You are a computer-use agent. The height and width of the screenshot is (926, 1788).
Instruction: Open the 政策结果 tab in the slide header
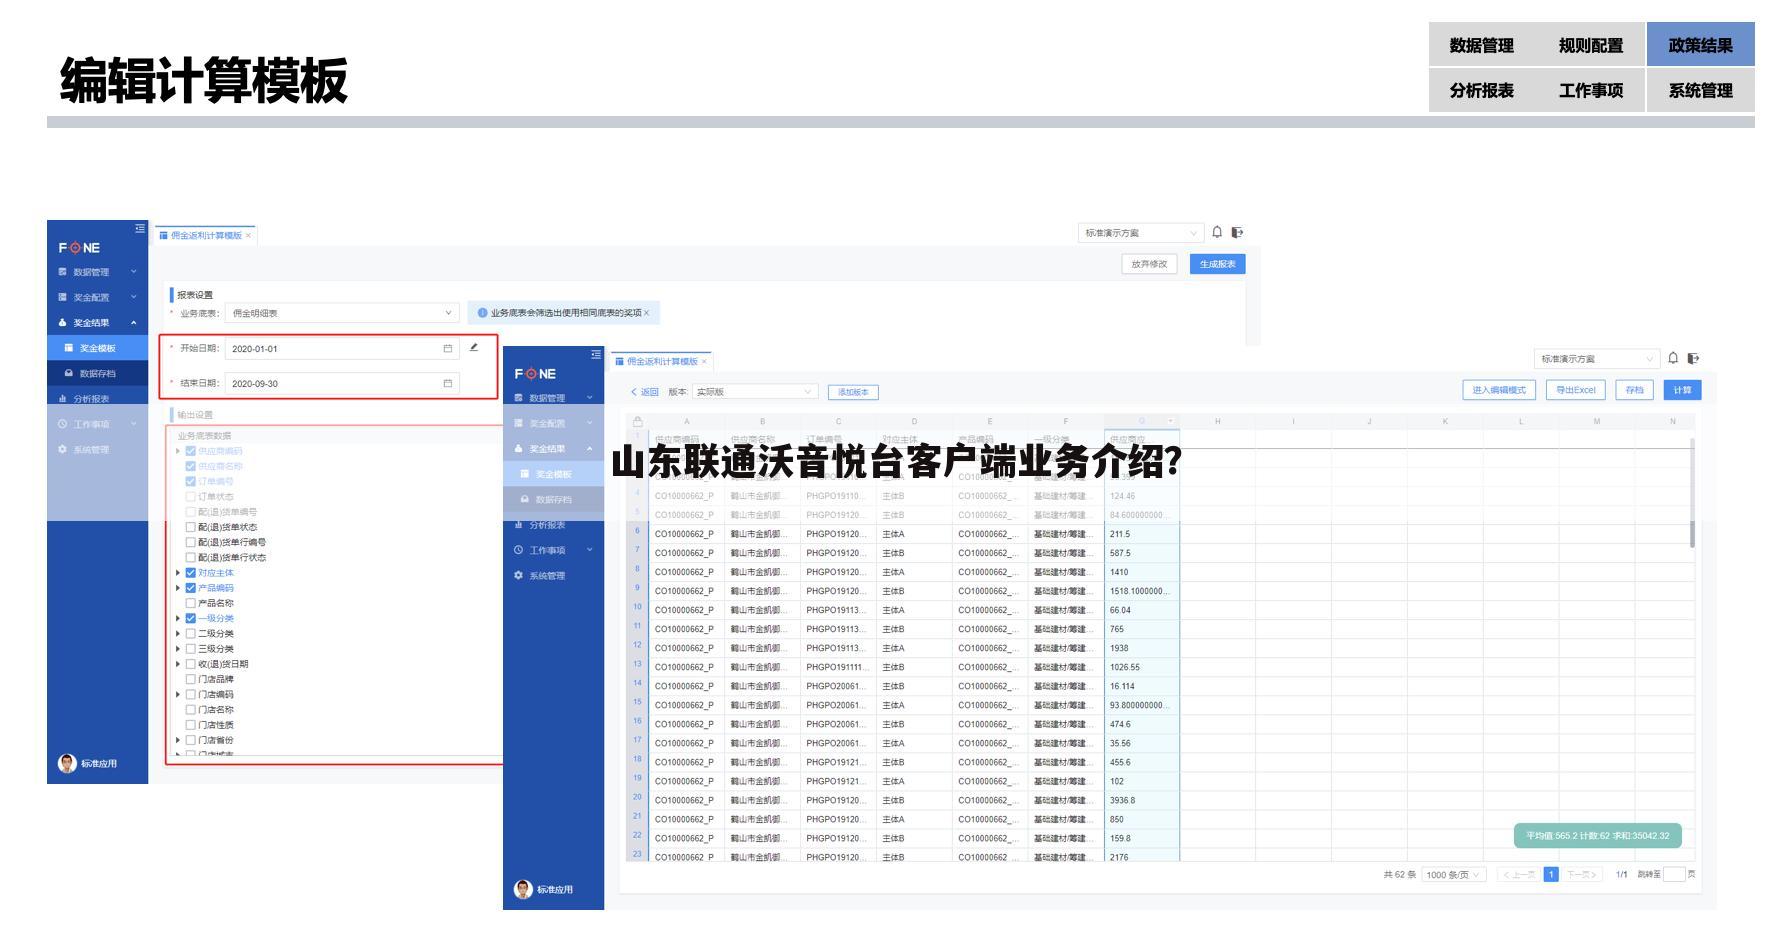point(1701,45)
